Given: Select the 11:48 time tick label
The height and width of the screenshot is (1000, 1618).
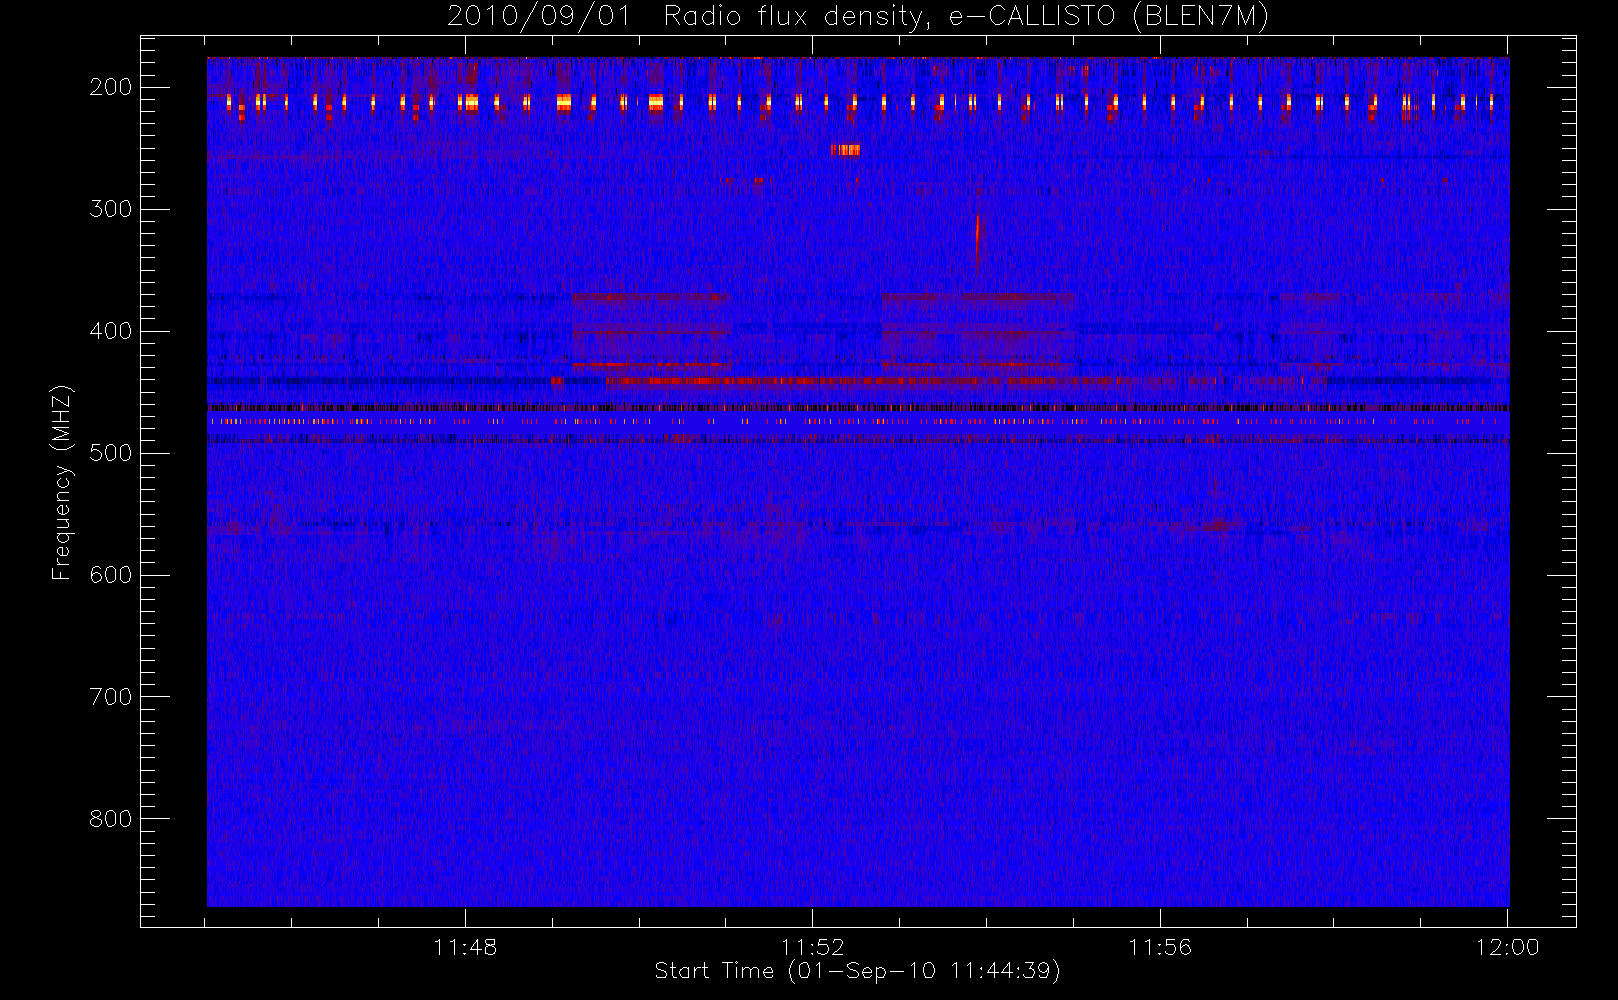Looking at the screenshot, I should (465, 947).
